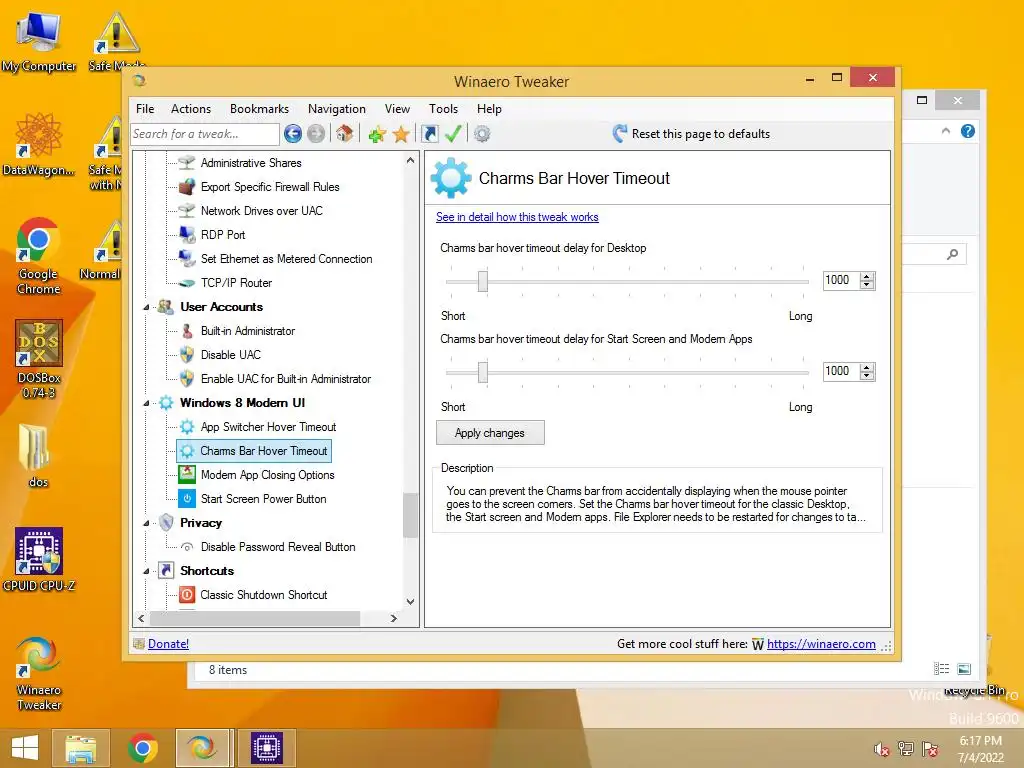1024x768 pixels.
Task: Open the Actions menu
Action: 191,109
